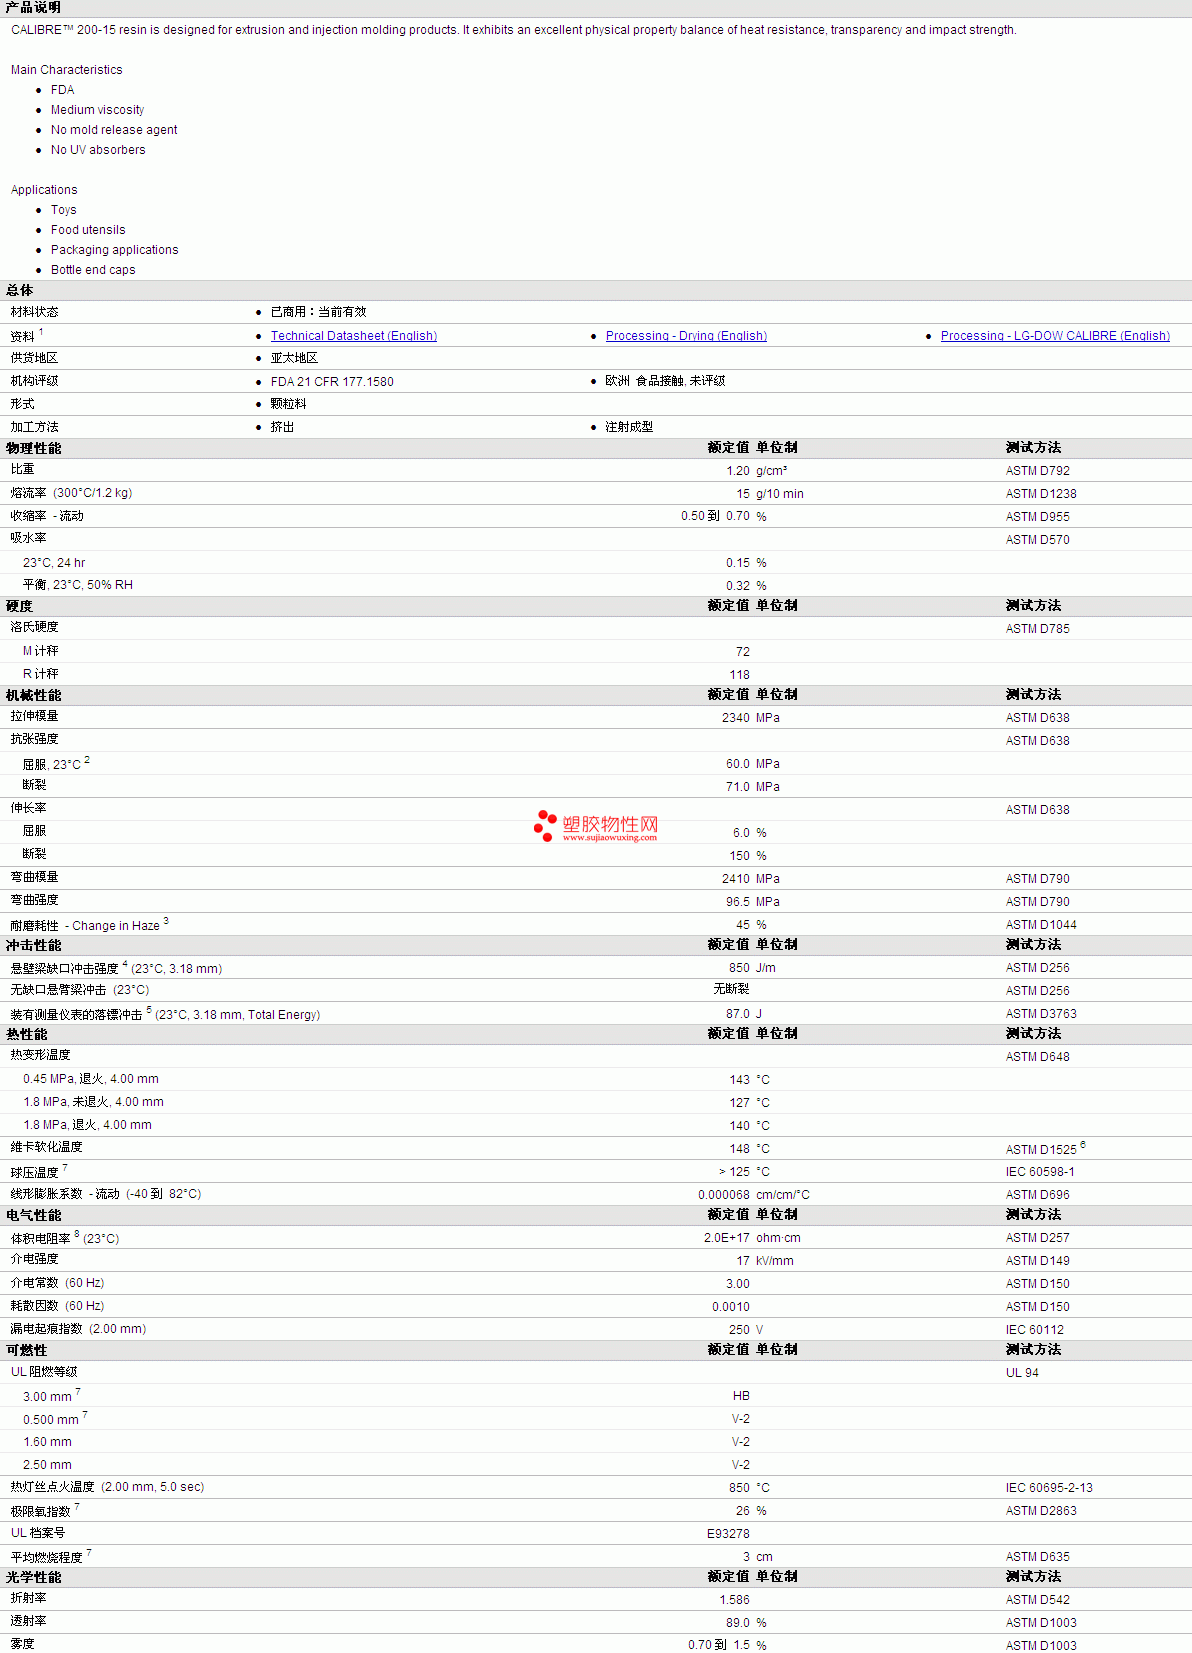Select test method 'ASTM D785'

pos(1038,629)
